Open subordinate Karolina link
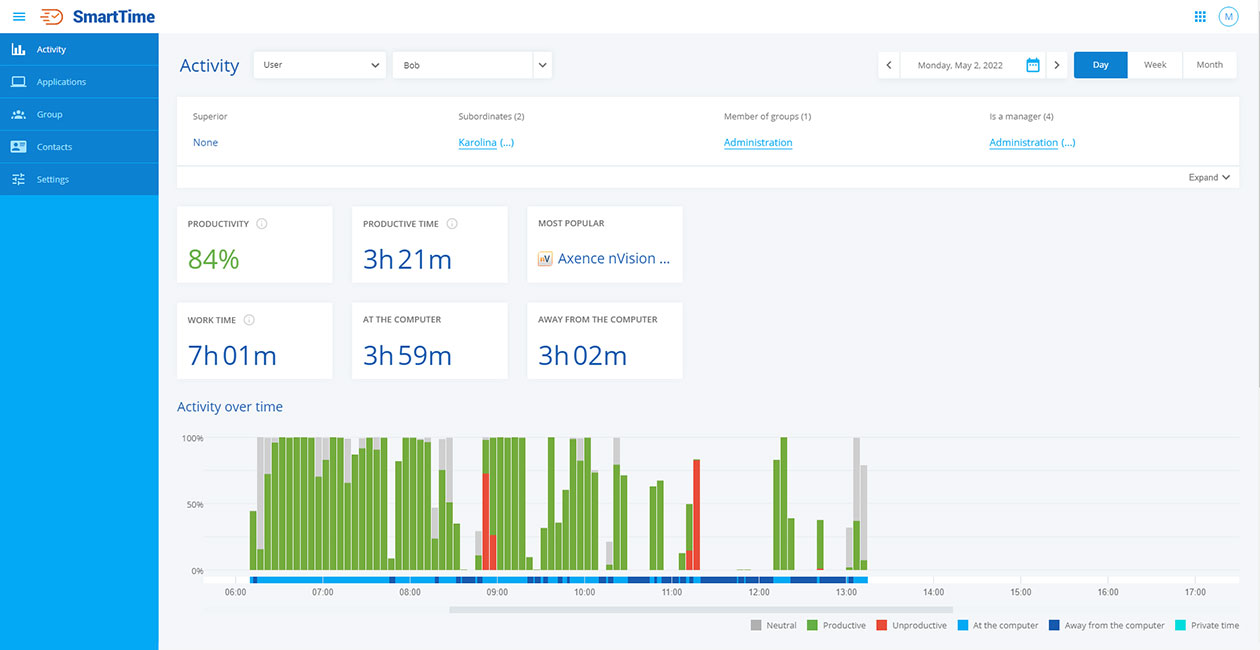 click(477, 143)
